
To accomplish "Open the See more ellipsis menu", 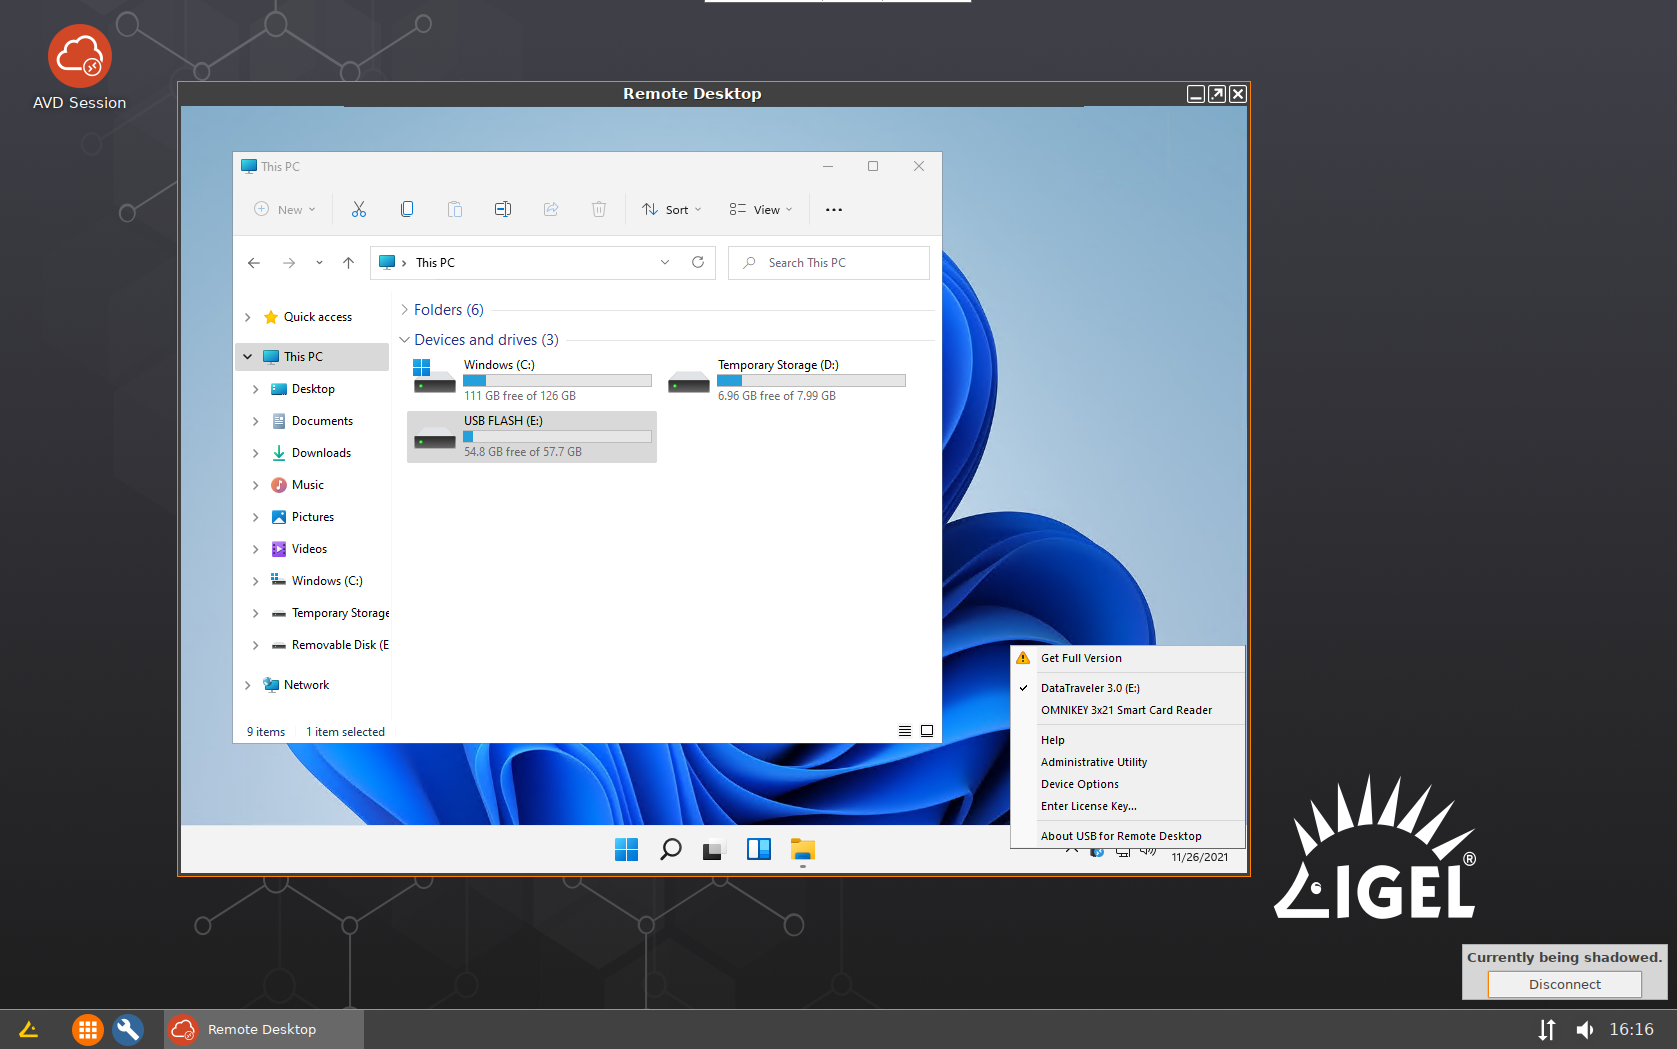I will pos(834,210).
